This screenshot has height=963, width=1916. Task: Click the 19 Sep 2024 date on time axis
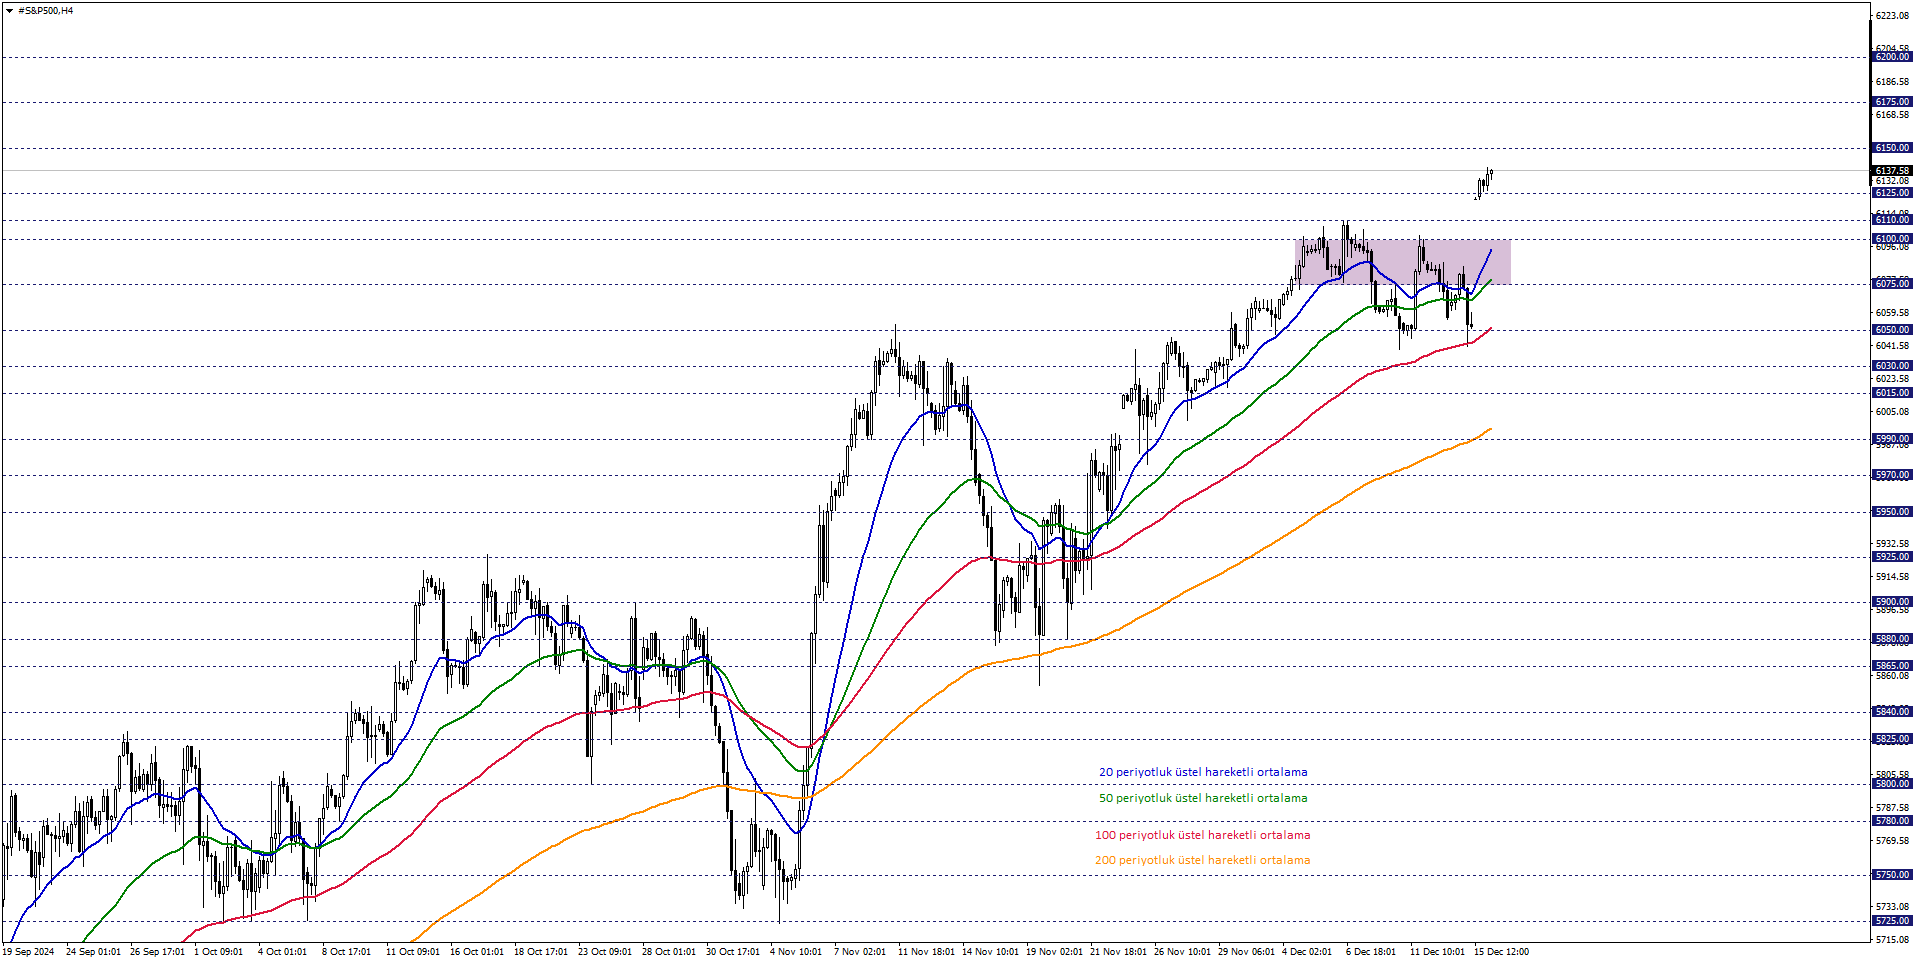click(x=28, y=952)
